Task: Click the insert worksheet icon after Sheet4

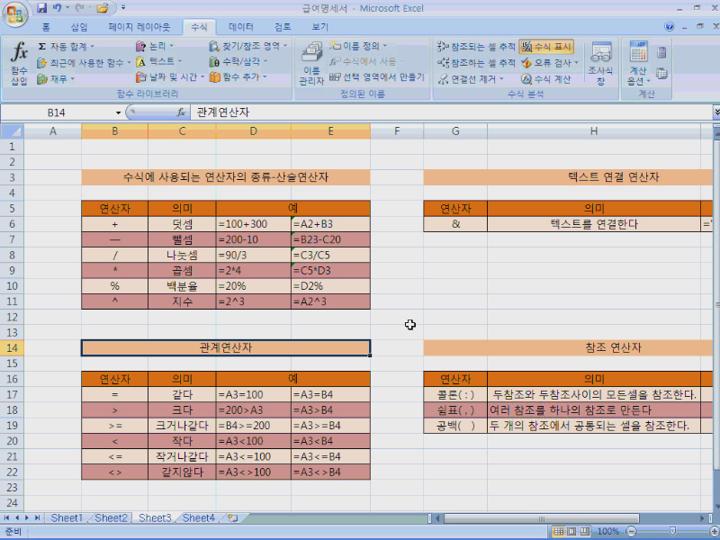Action: [233, 518]
